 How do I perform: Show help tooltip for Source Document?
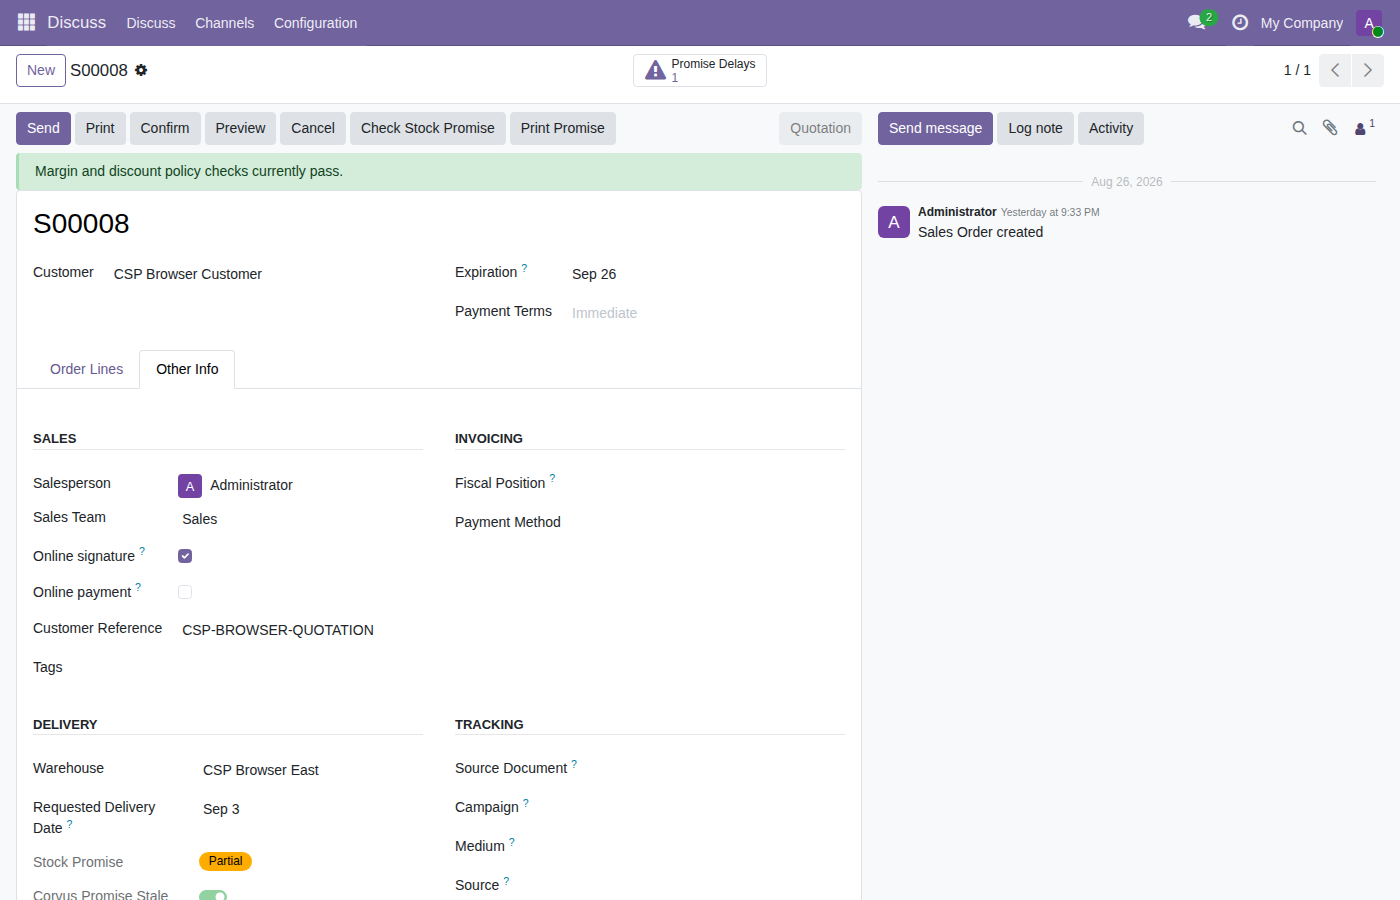(x=574, y=764)
